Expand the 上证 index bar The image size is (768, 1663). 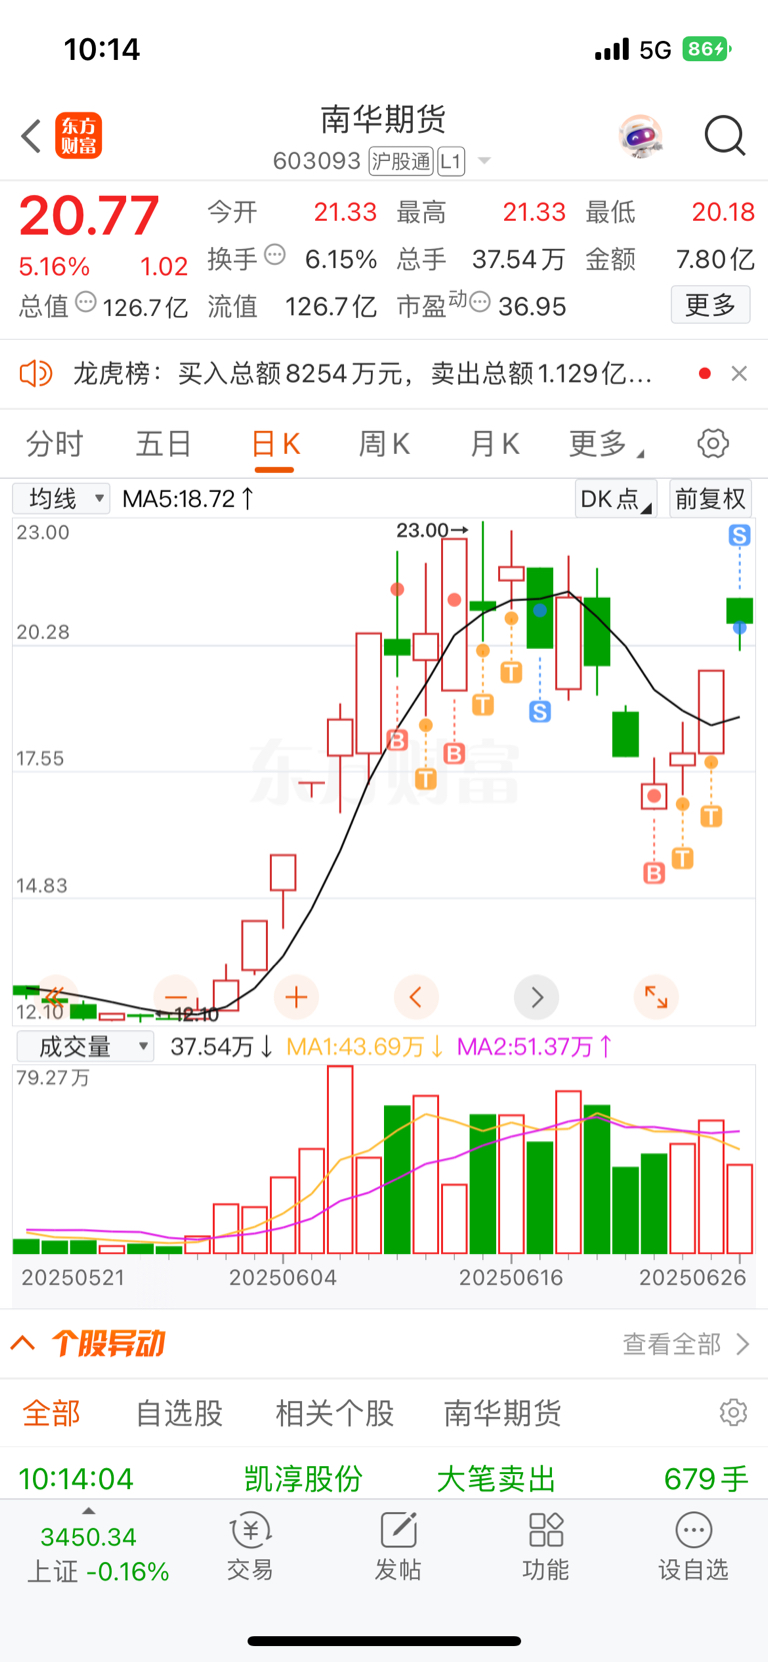[96, 1552]
